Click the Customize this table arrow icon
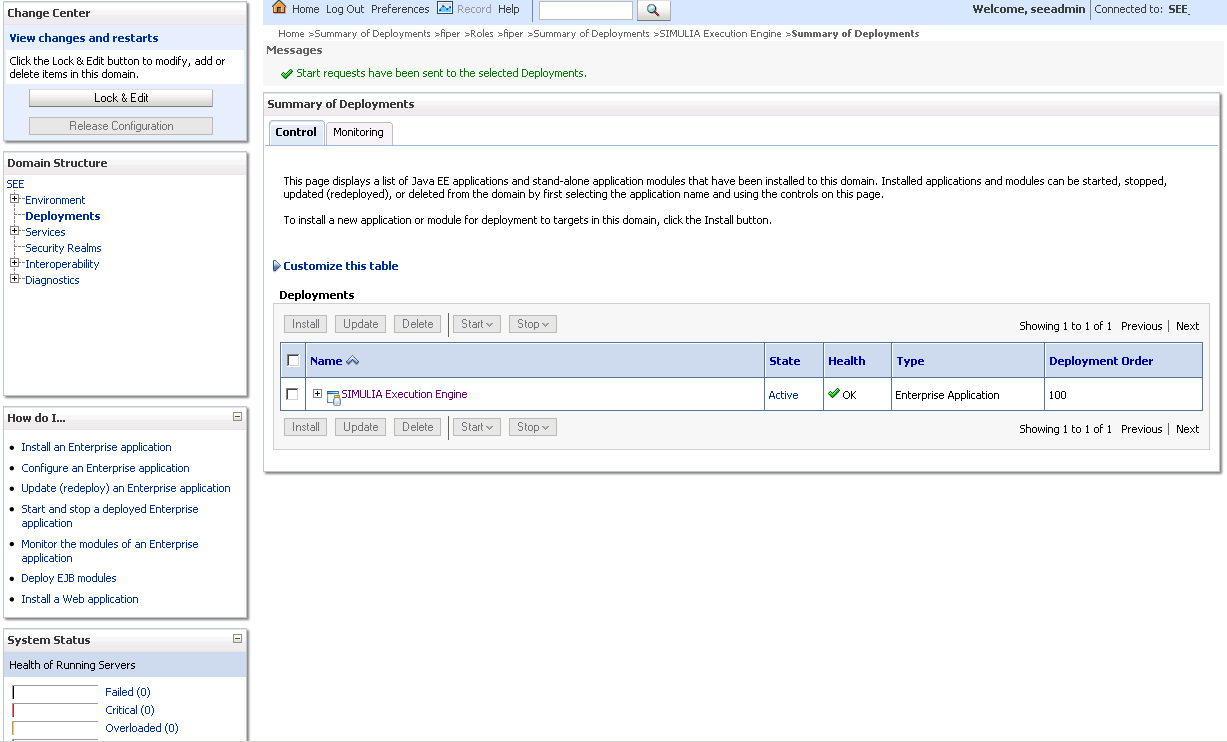Viewport: 1227px width, 742px height. point(276,266)
